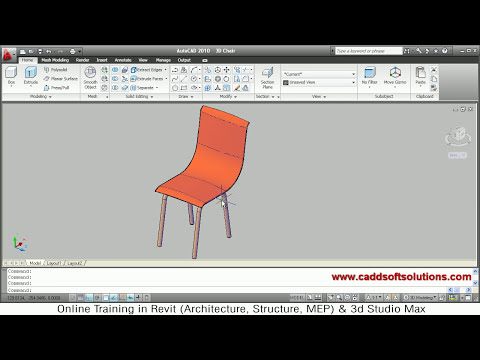Click the Intersect icon in Solid Editing panel
This screenshot has height=360, width=480.
[115, 88]
